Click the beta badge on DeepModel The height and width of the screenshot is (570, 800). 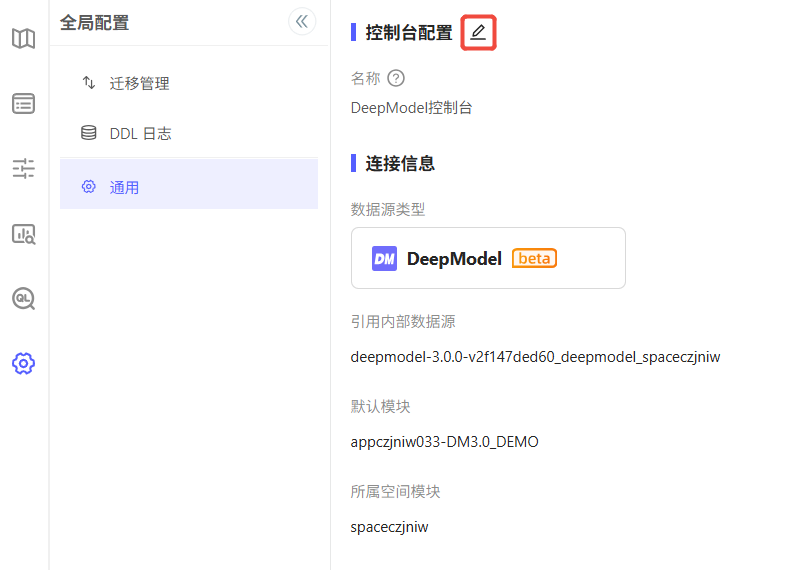(534, 258)
